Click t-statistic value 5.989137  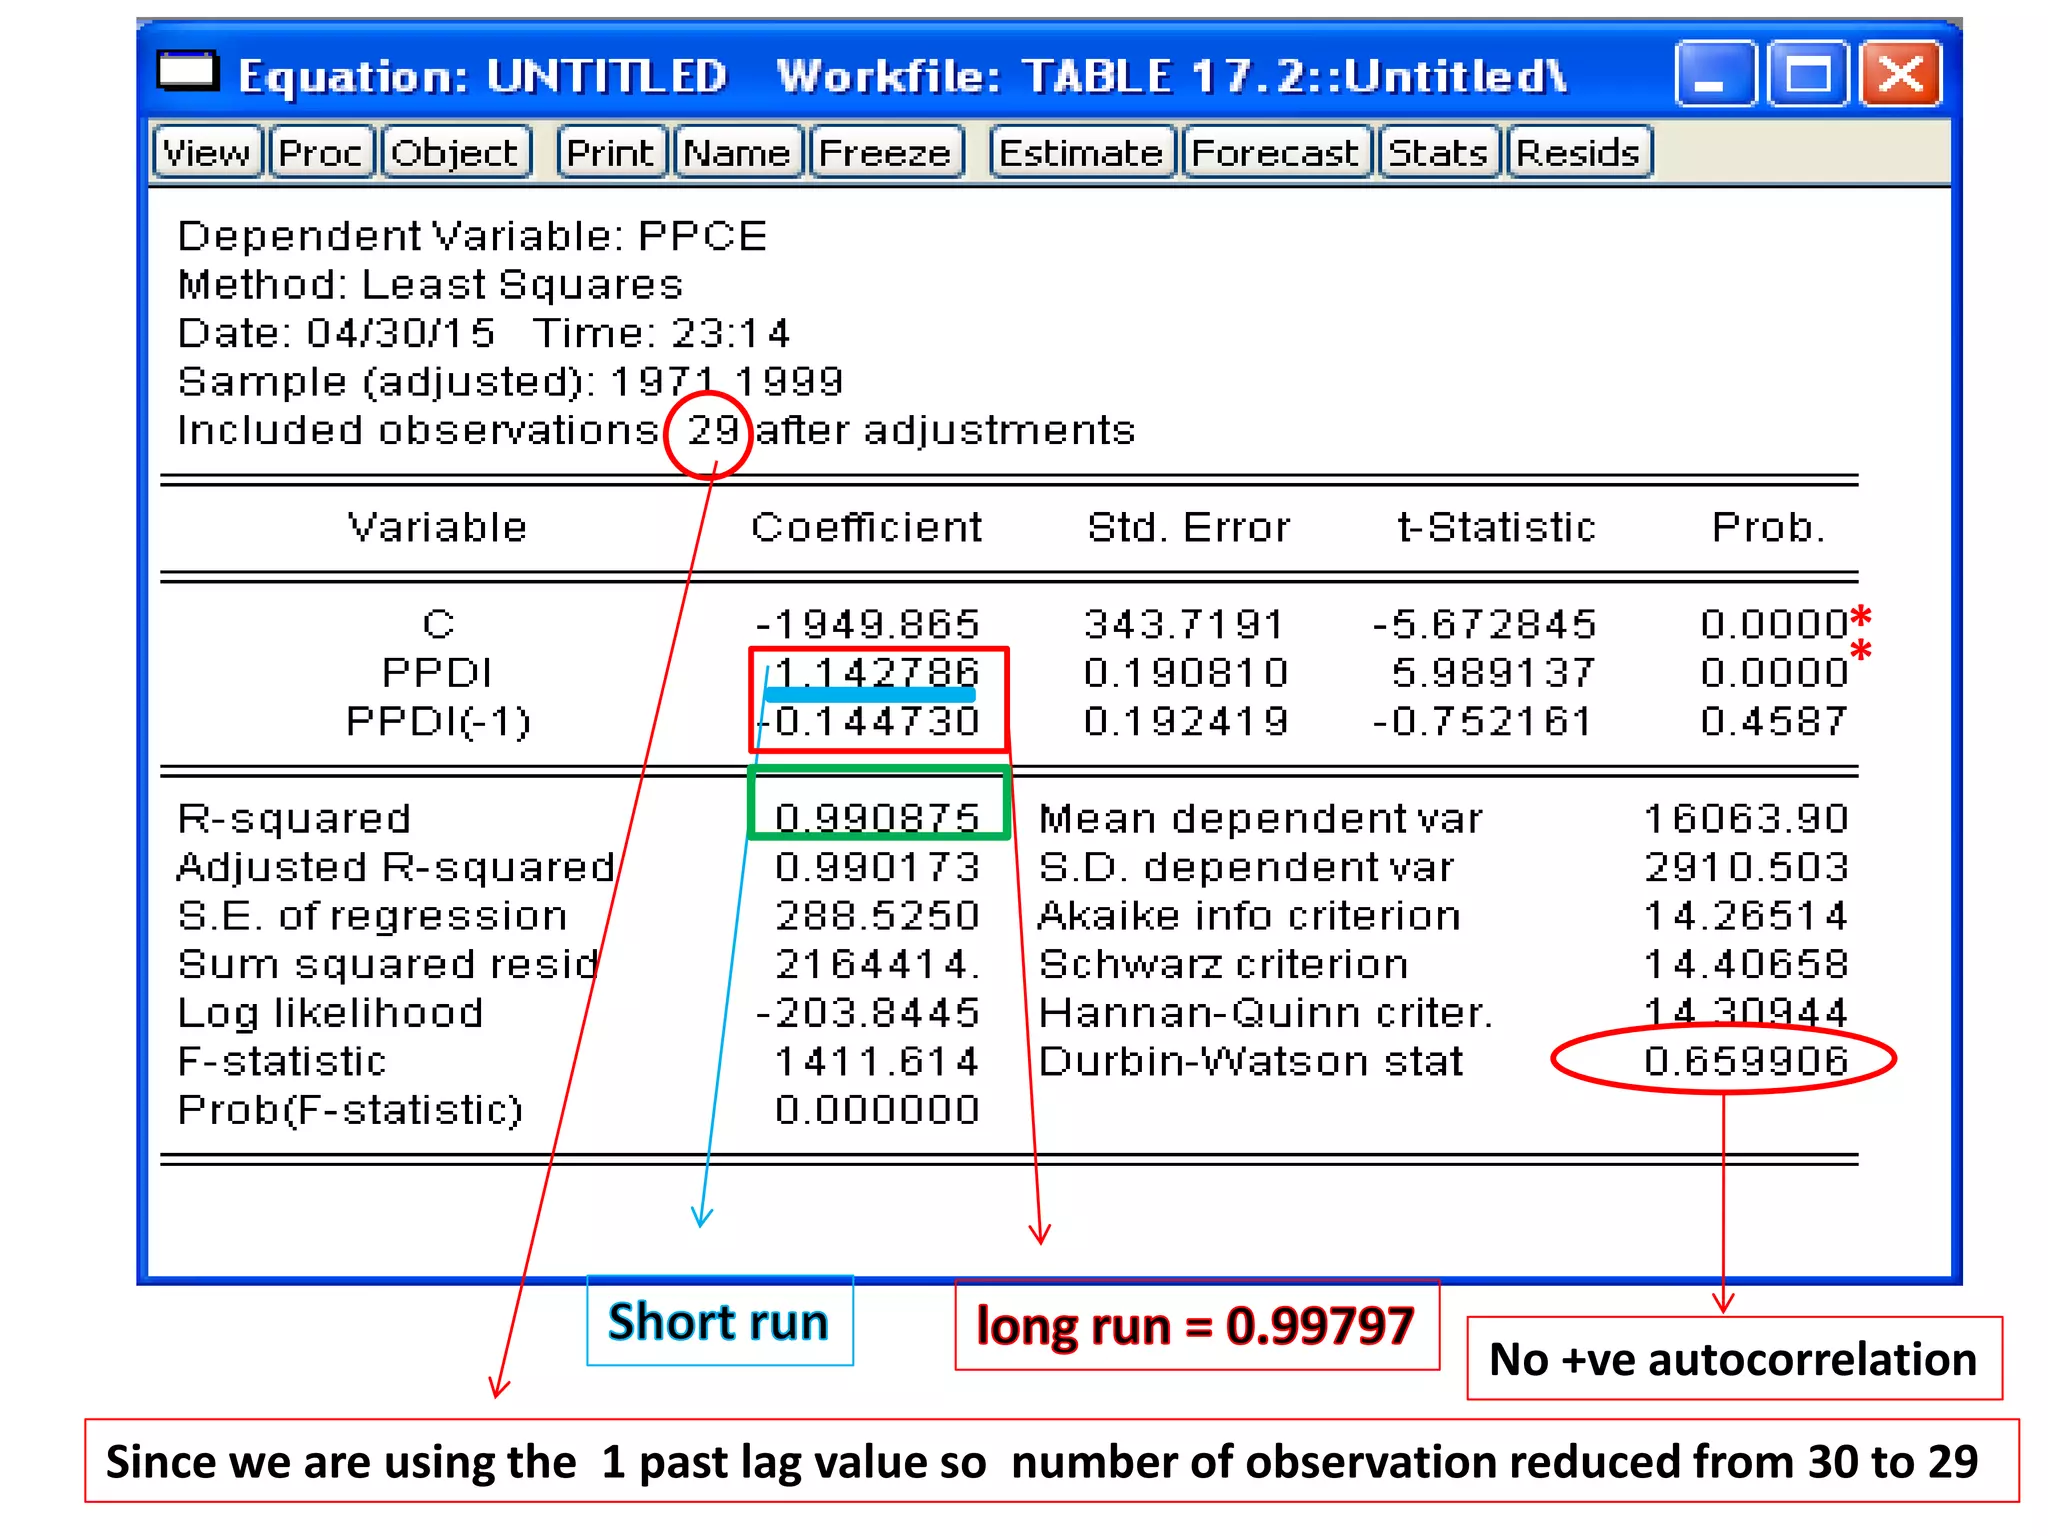(x=1494, y=673)
